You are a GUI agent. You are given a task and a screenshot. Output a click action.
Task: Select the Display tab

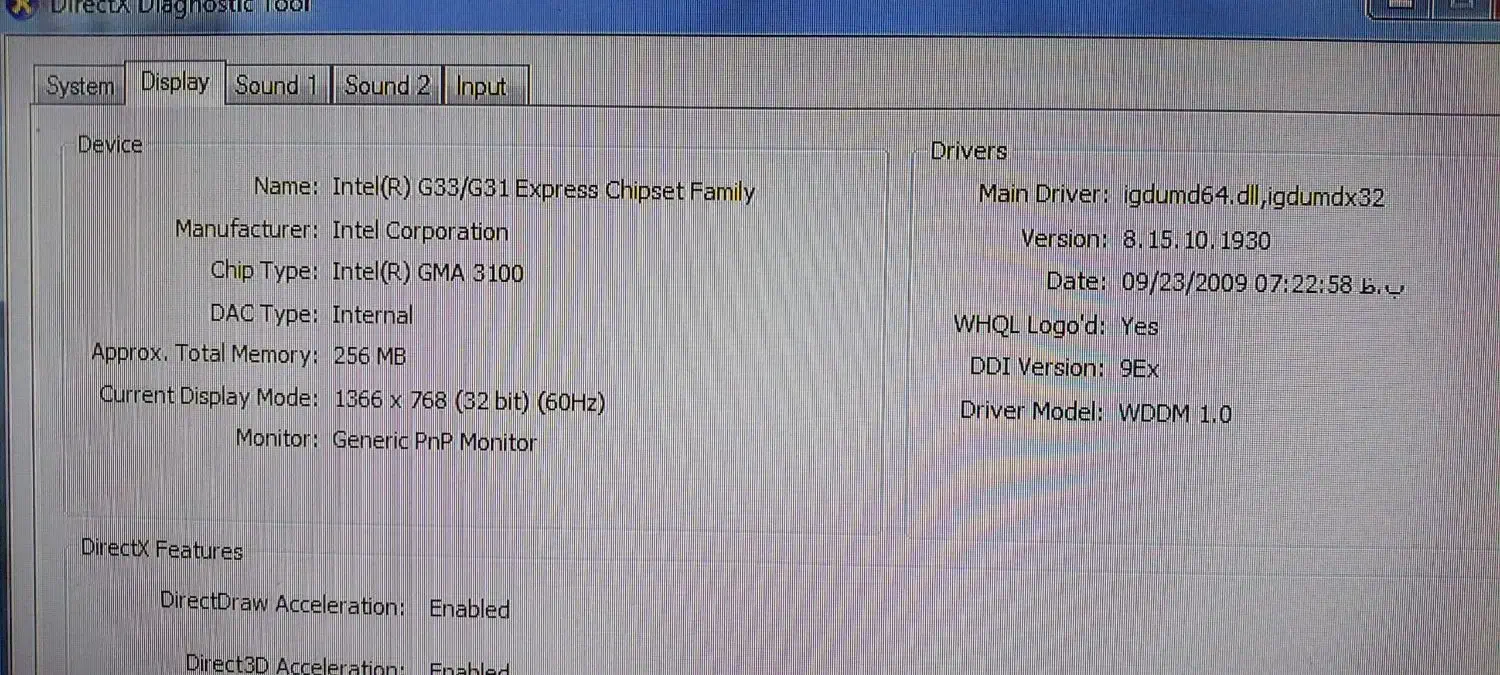175,83
